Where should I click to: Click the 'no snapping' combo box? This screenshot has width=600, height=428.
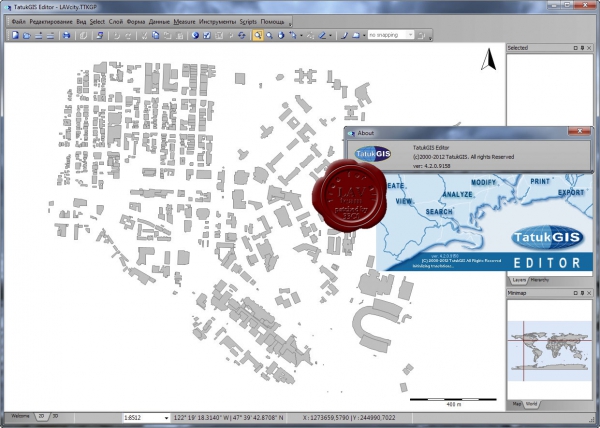click(391, 35)
